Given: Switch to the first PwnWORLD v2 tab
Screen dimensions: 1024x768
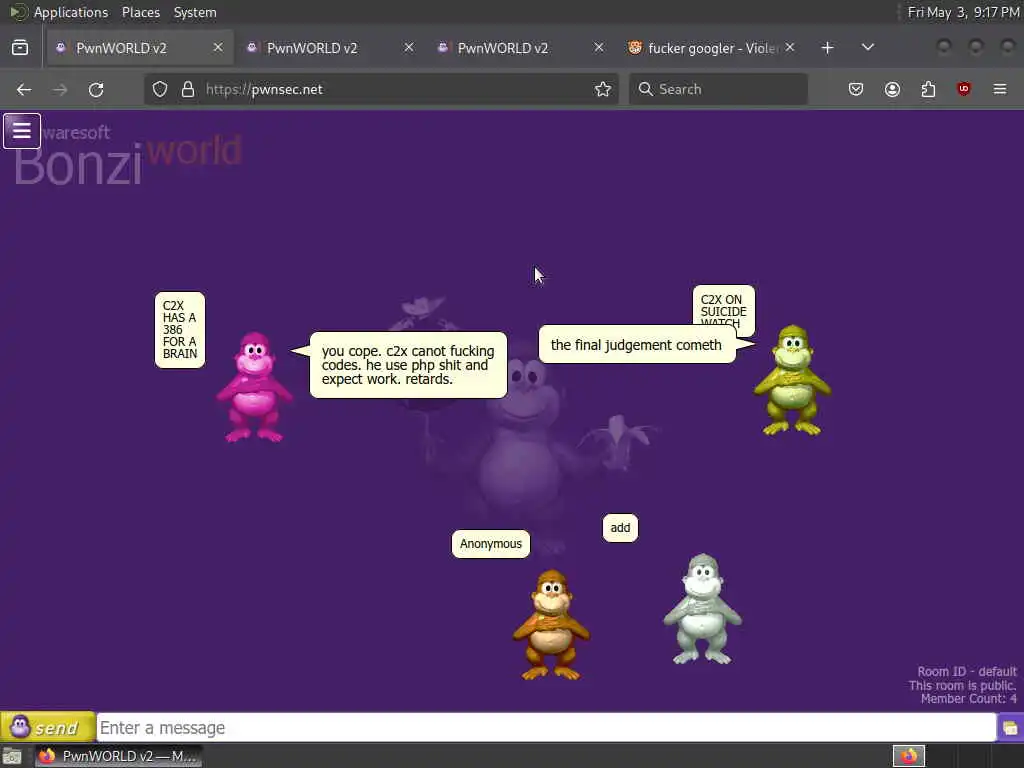Looking at the screenshot, I should [138, 48].
